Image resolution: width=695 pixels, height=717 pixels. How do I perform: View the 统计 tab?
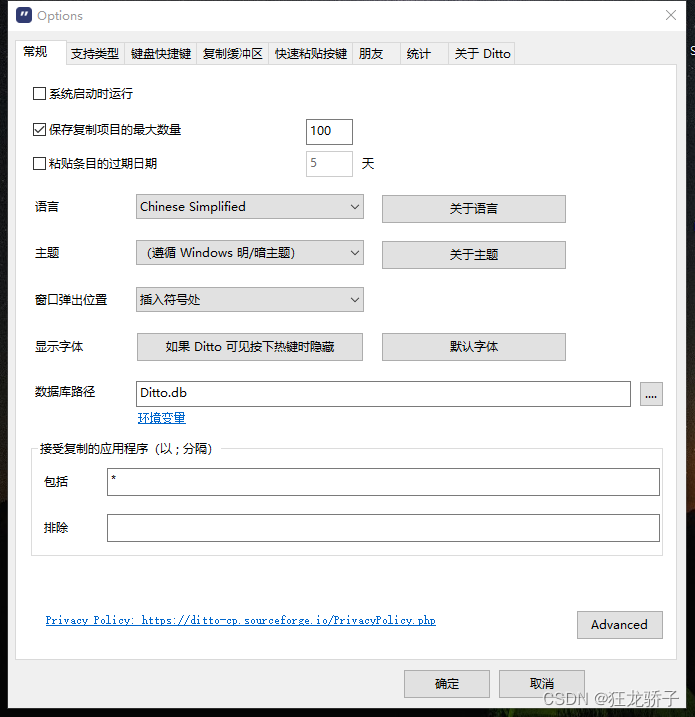[x=424, y=54]
